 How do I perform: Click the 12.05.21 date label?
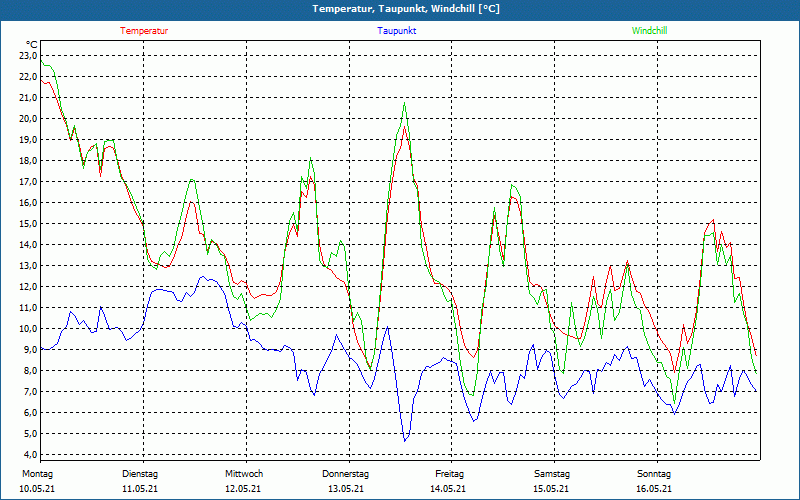pos(243,489)
